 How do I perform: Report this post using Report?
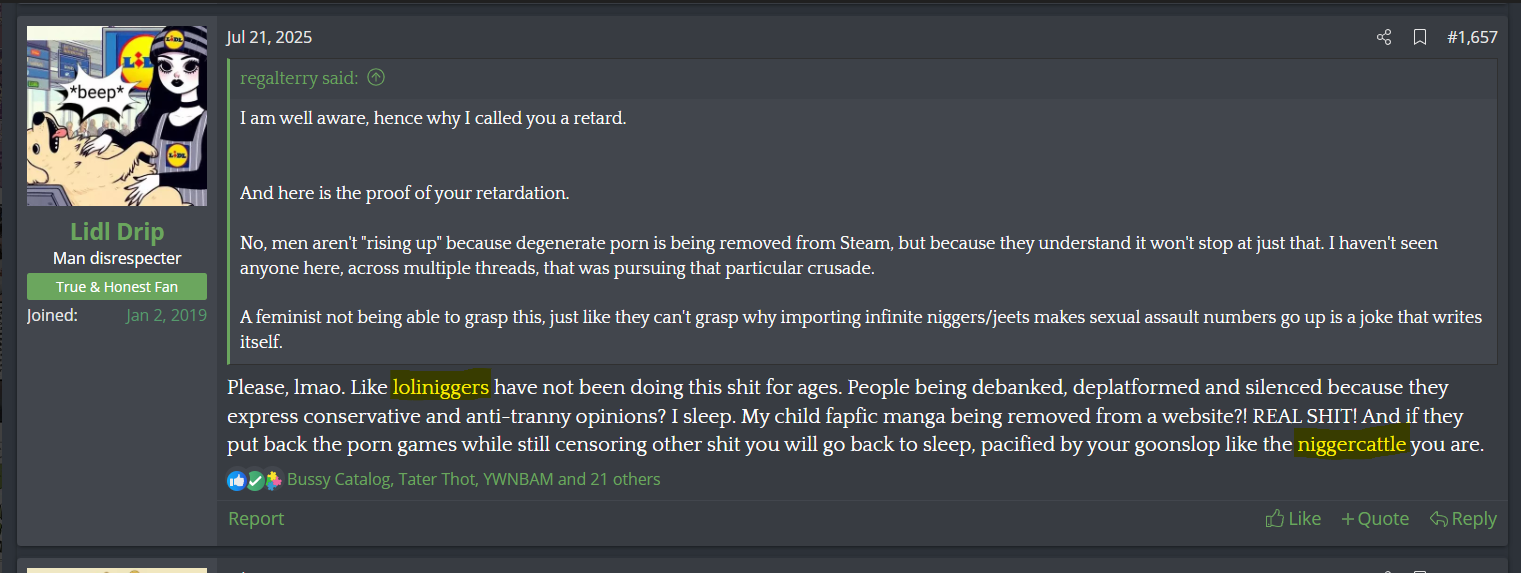click(x=256, y=518)
